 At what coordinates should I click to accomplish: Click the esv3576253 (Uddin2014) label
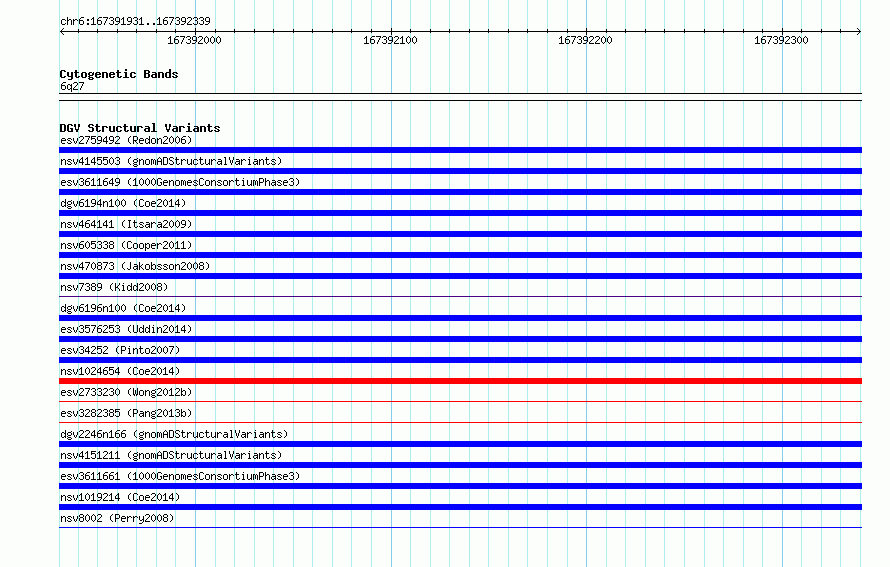point(126,329)
